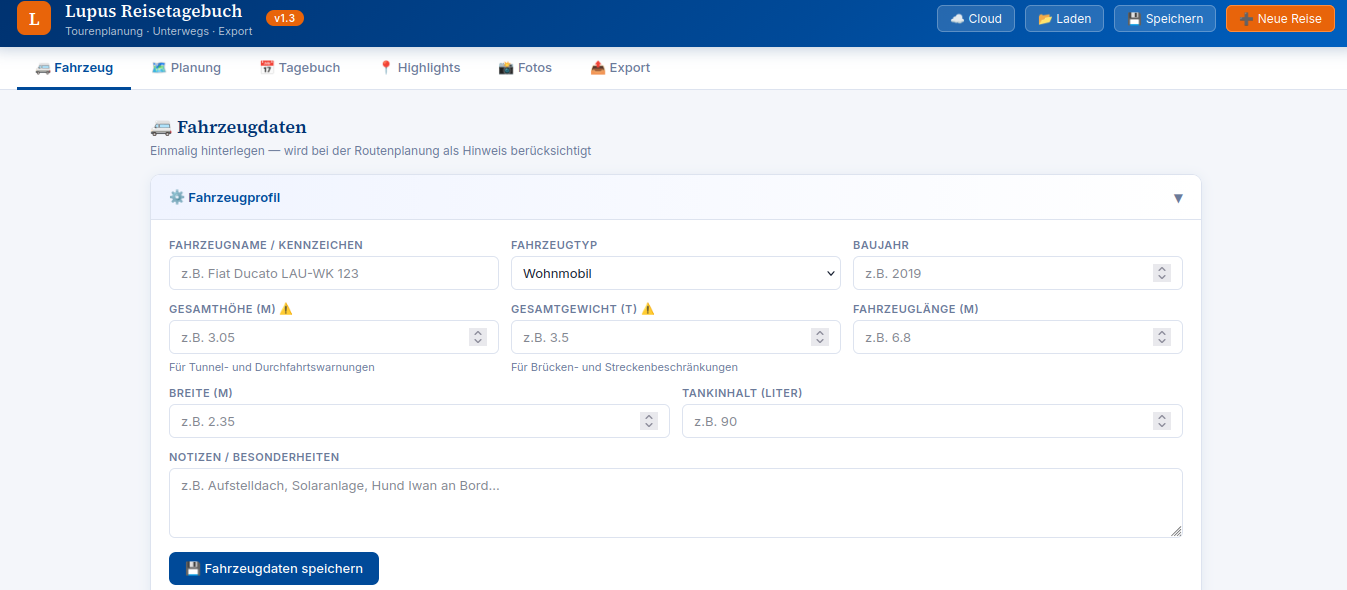This screenshot has height=590, width=1347.
Task: Click the Tankinhalt number stepper
Action: coord(1161,421)
